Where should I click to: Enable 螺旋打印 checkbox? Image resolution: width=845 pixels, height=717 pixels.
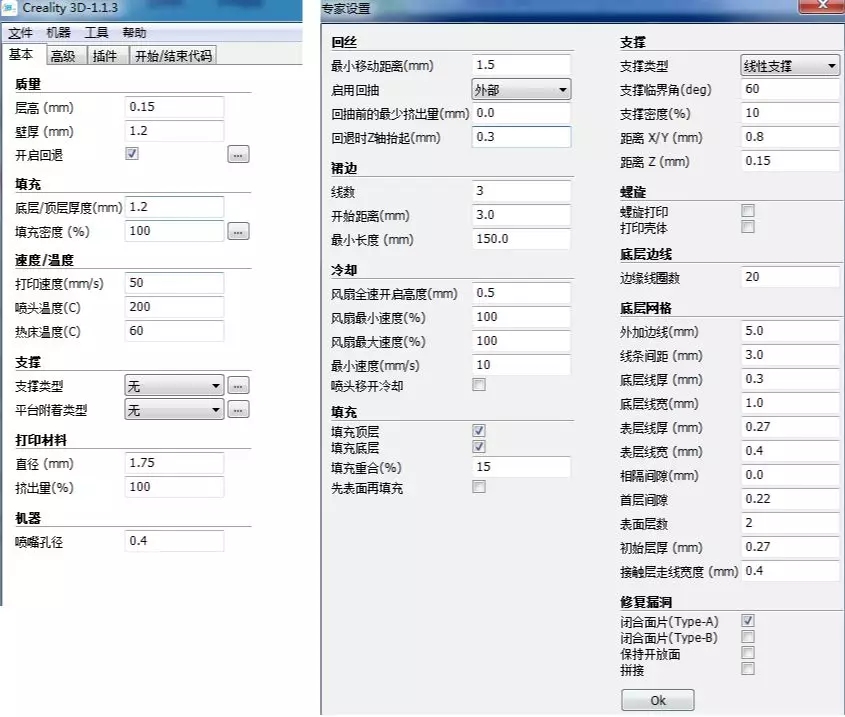point(748,211)
